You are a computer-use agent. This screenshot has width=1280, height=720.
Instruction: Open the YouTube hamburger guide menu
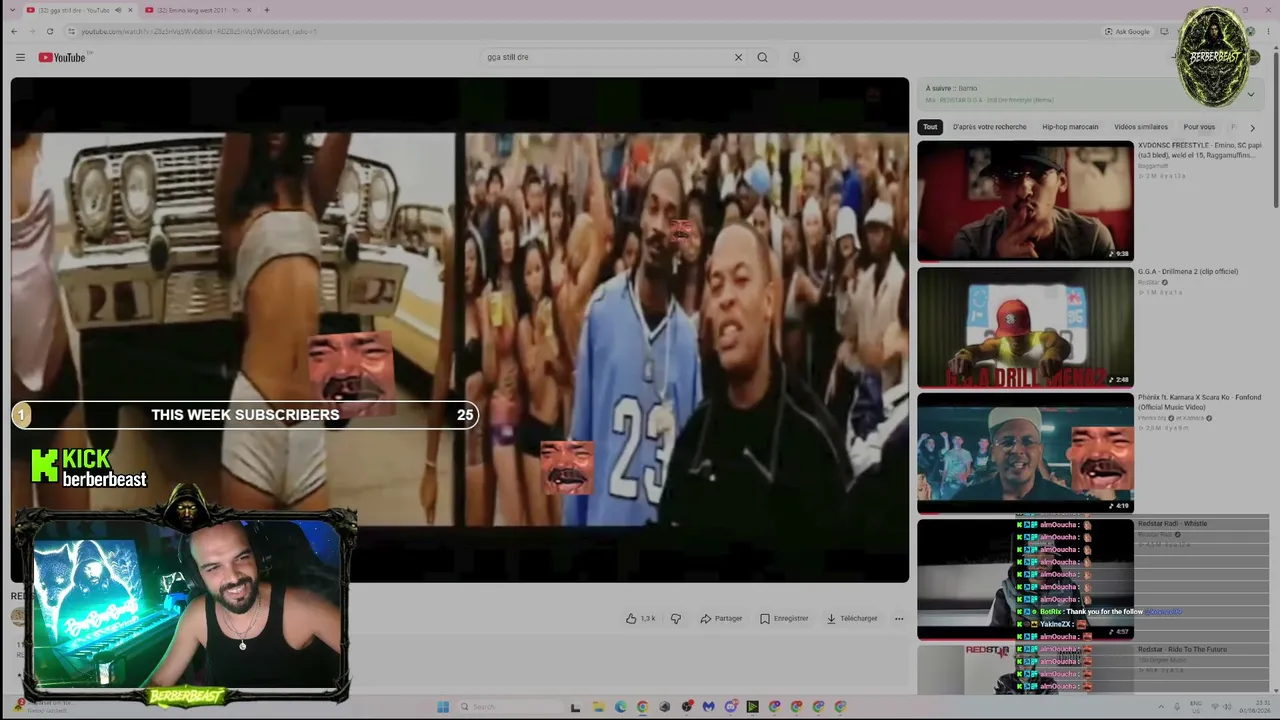[x=20, y=57]
